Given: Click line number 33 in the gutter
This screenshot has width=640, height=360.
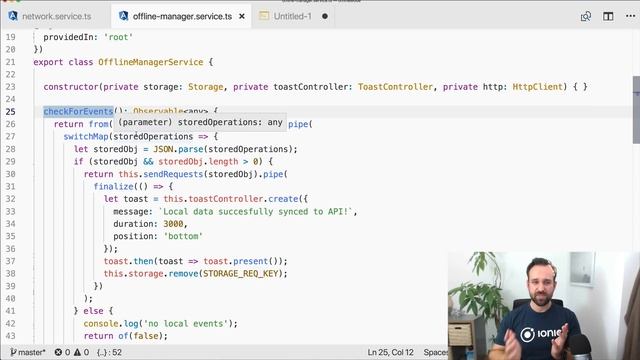Looking at the screenshot, I should click(x=11, y=211).
